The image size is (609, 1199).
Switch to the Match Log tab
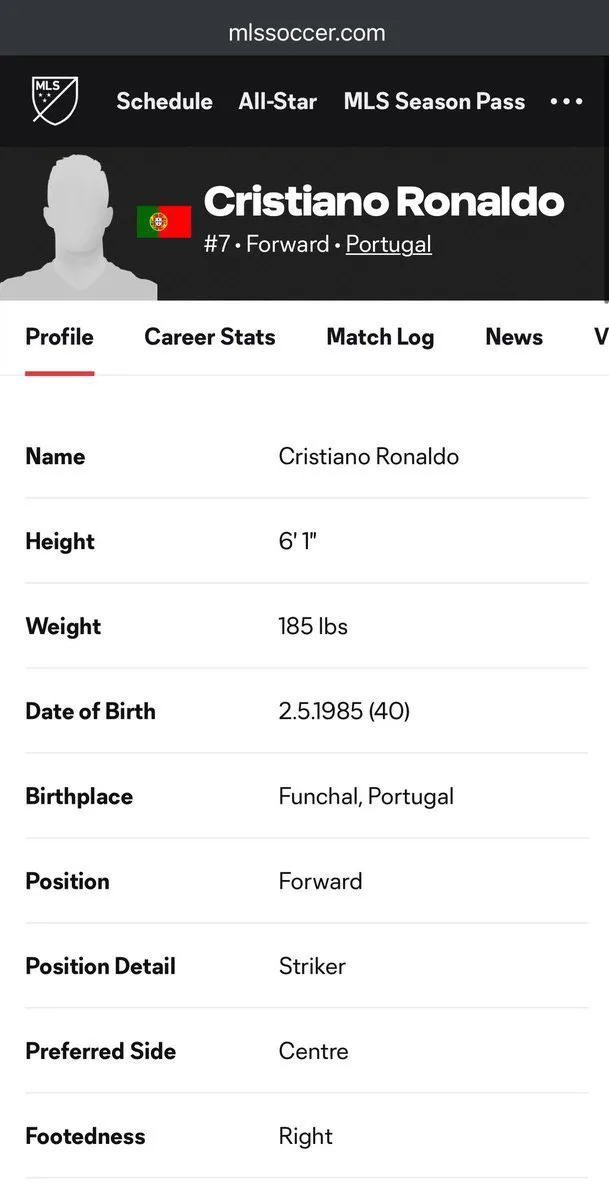(x=380, y=337)
